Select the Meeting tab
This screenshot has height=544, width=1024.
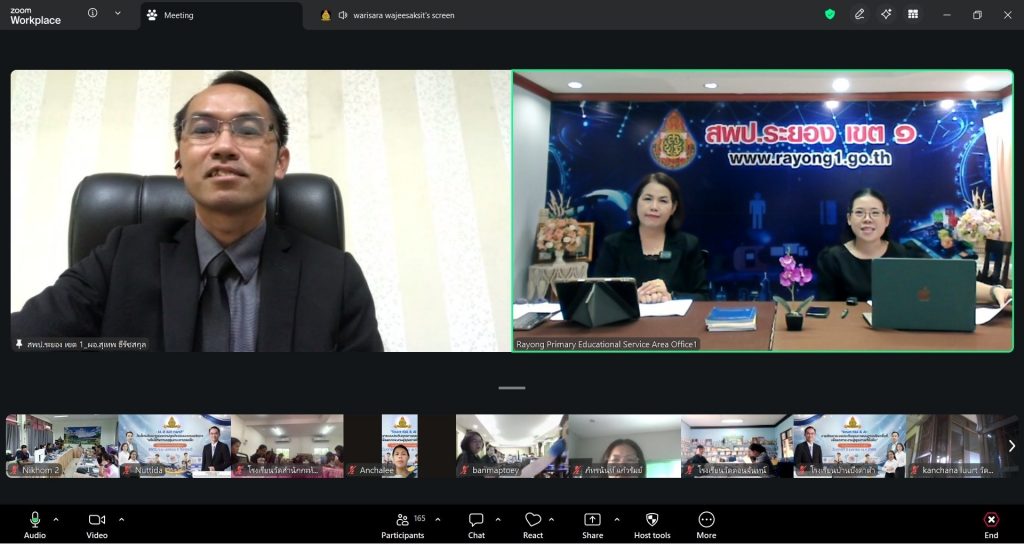tap(178, 16)
